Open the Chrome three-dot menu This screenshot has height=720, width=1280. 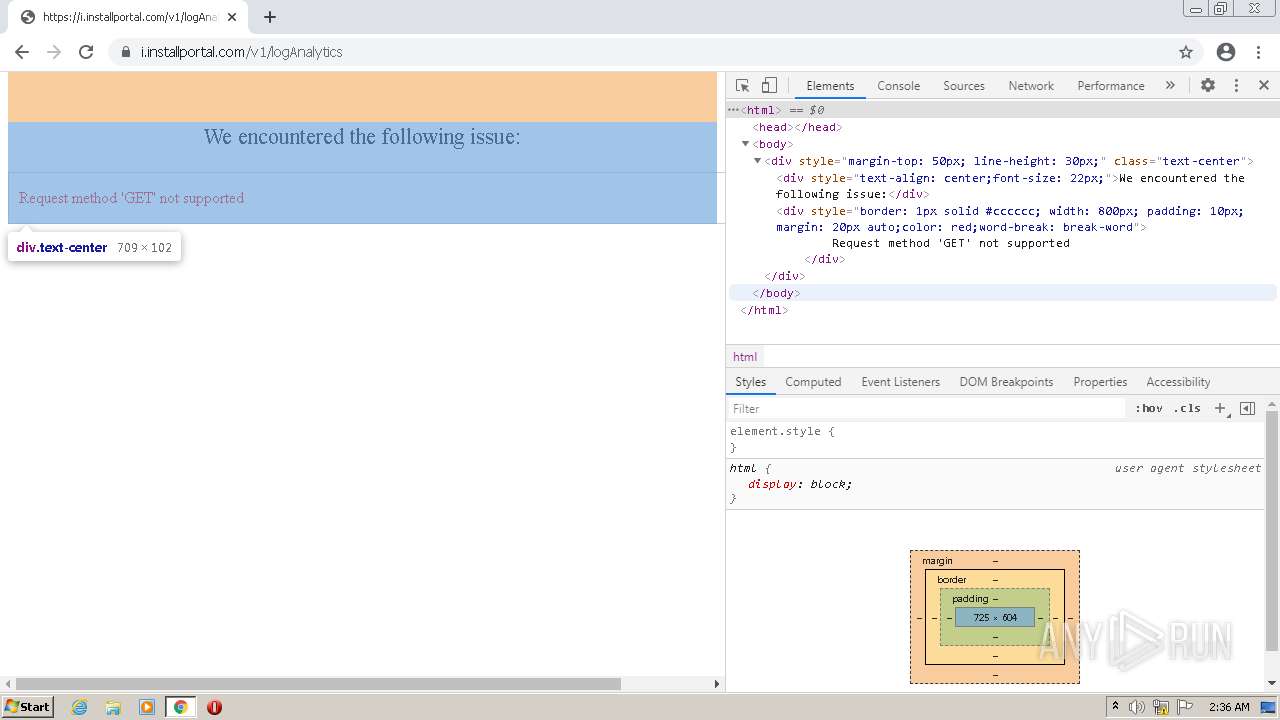[1258, 52]
